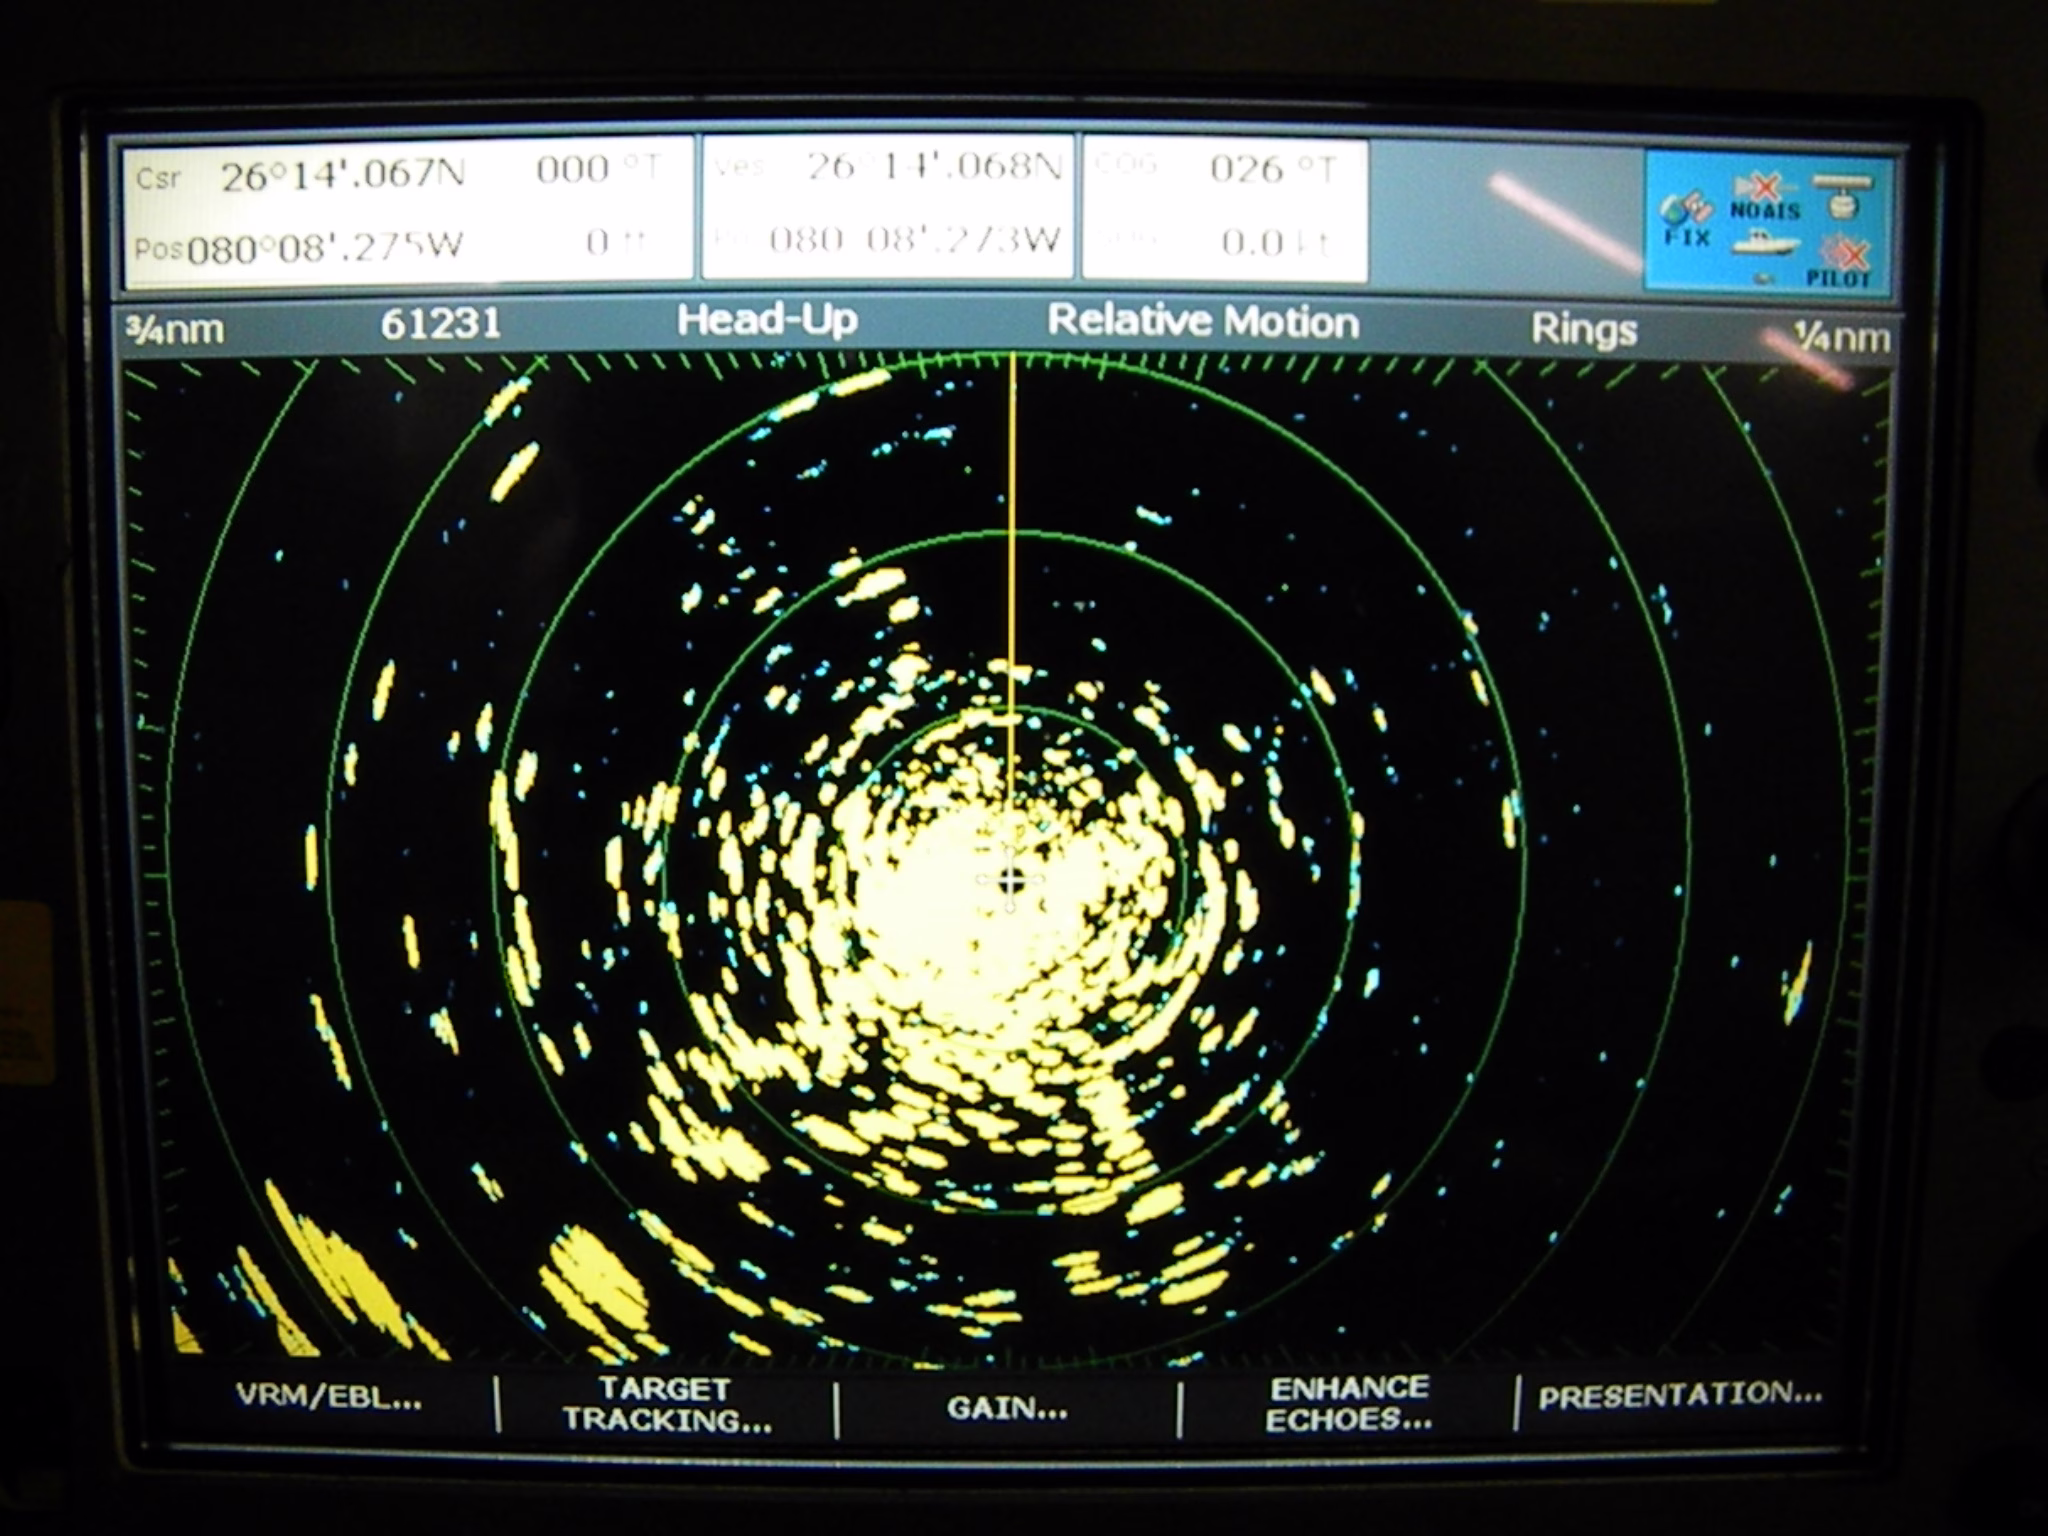Open the VRM/EBL softkey menu

tap(329, 1397)
